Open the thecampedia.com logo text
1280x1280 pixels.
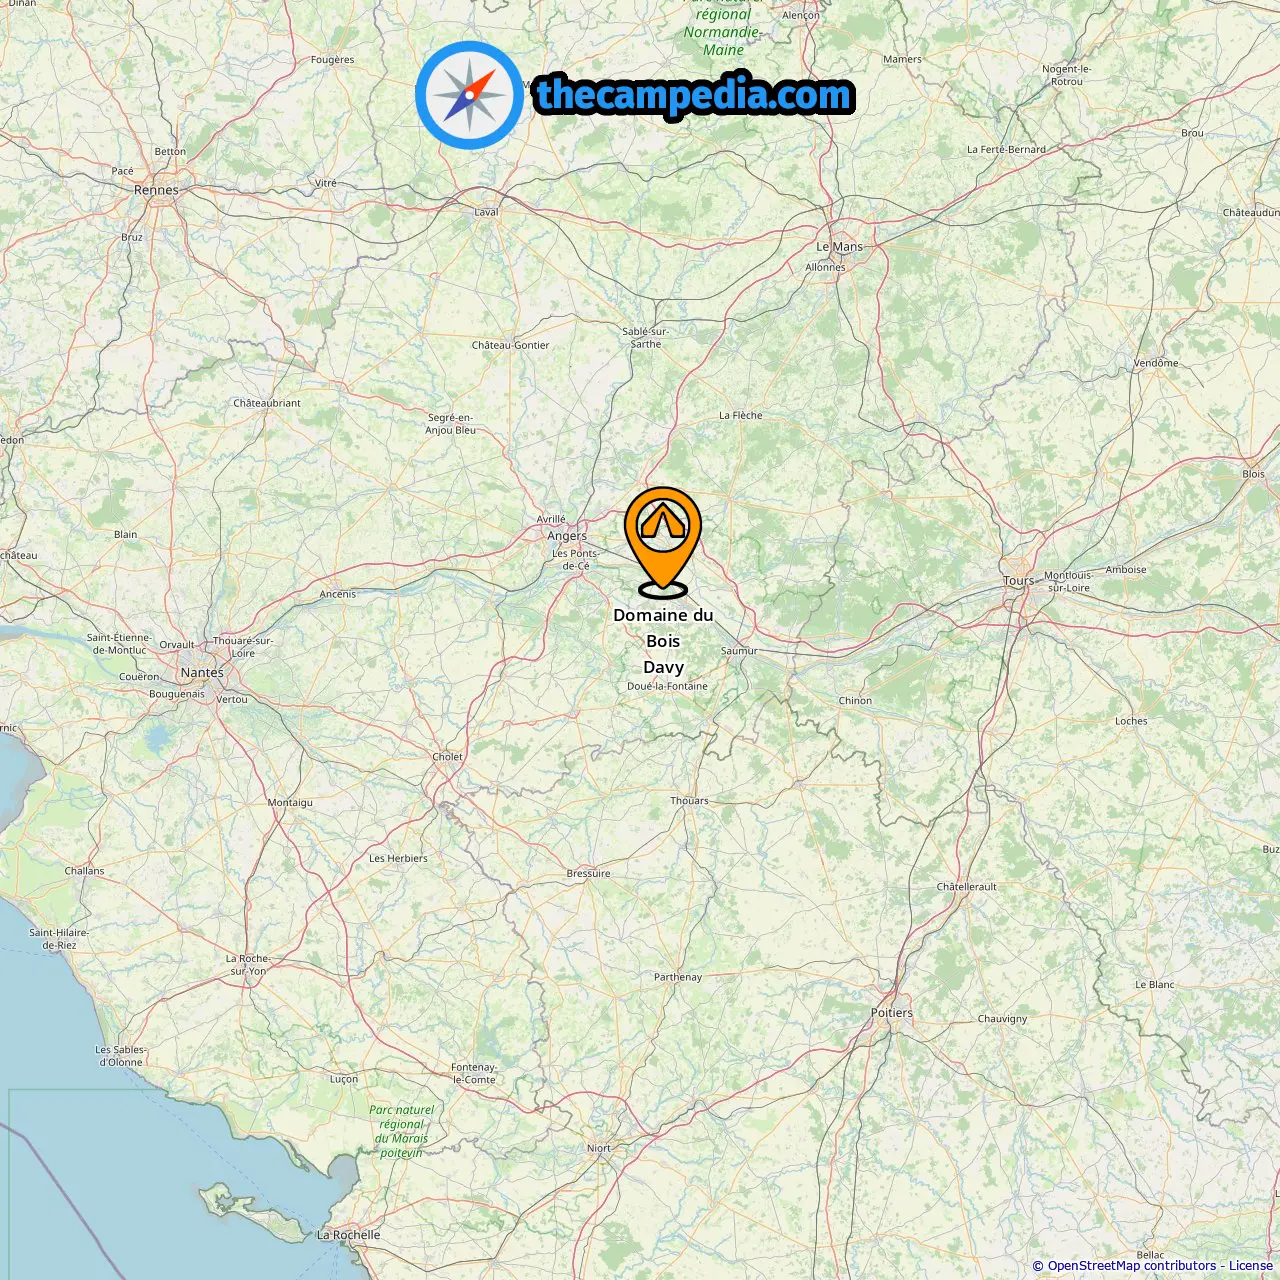(x=694, y=96)
